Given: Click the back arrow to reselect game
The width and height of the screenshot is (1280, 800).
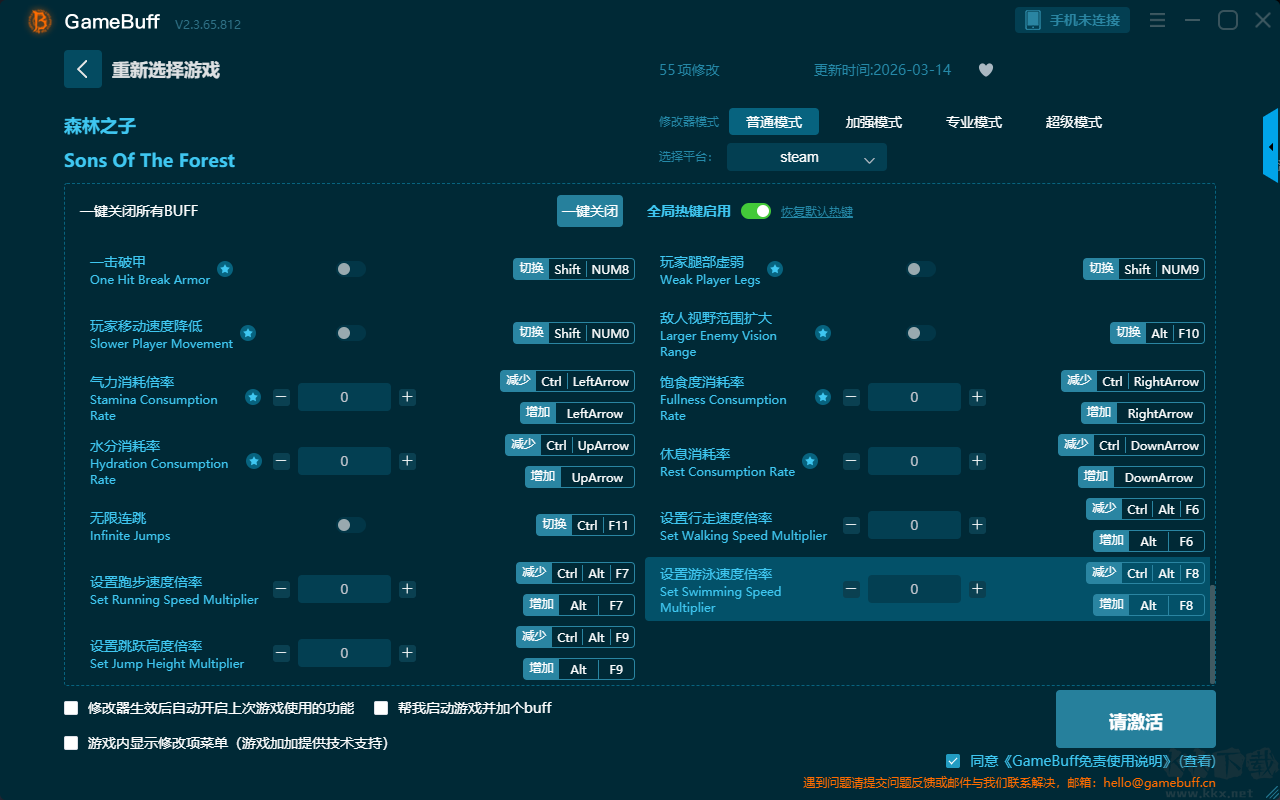Looking at the screenshot, I should click(x=83, y=69).
